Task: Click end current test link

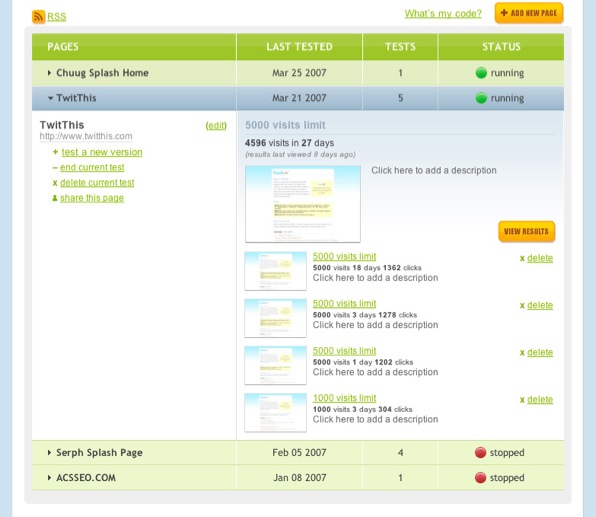Action: (92, 167)
